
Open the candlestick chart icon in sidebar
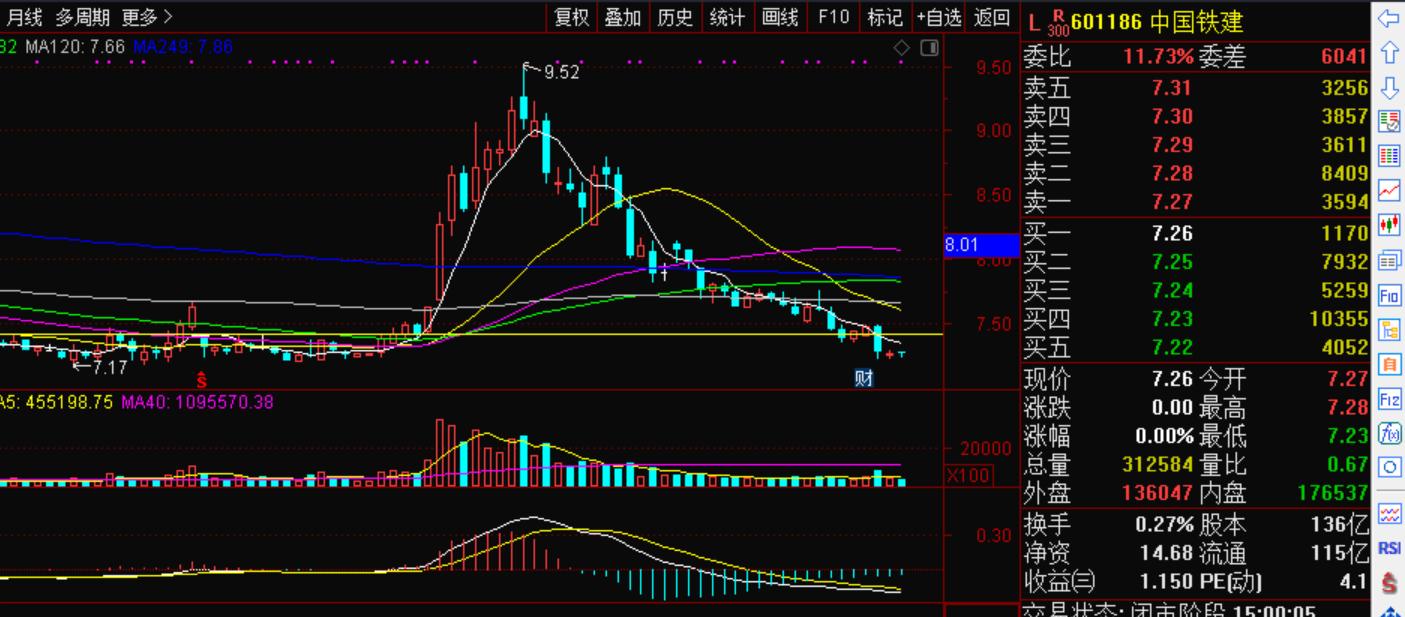(1389, 225)
